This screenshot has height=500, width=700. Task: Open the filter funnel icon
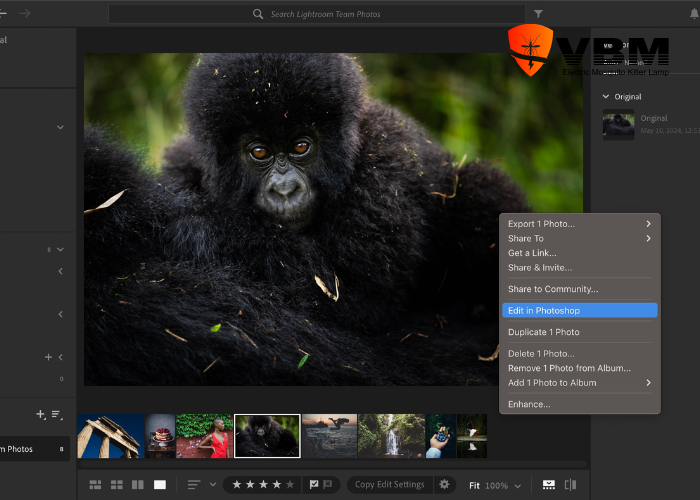pos(538,14)
